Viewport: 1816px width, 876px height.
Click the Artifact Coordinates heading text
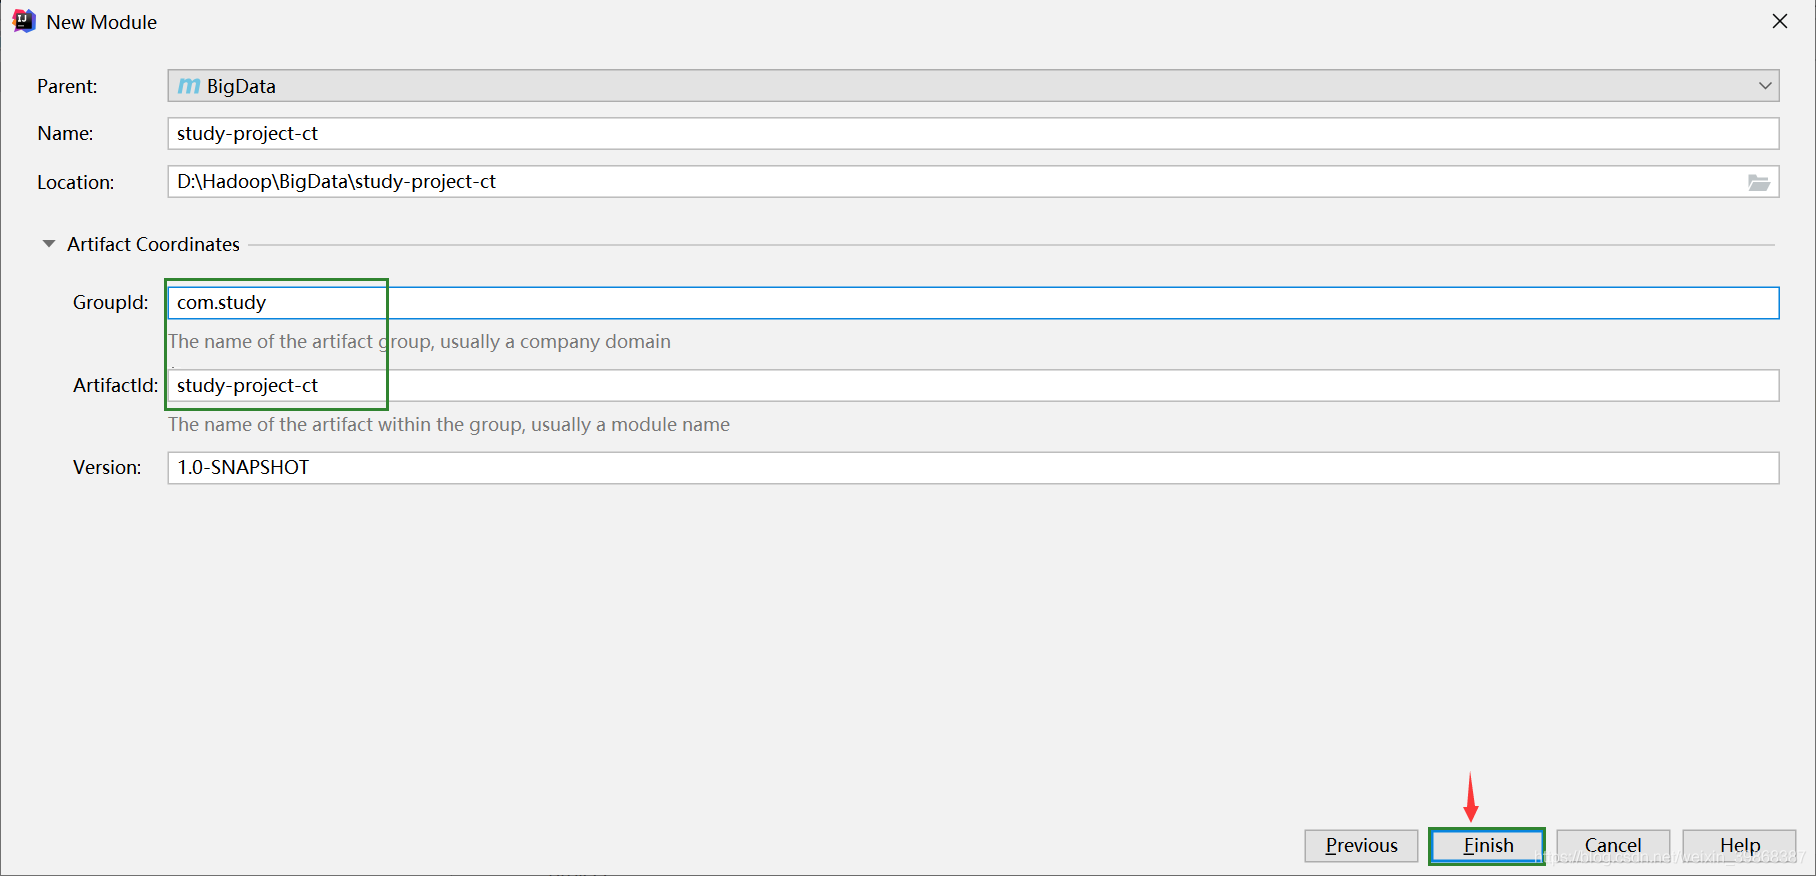pyautogui.click(x=153, y=244)
